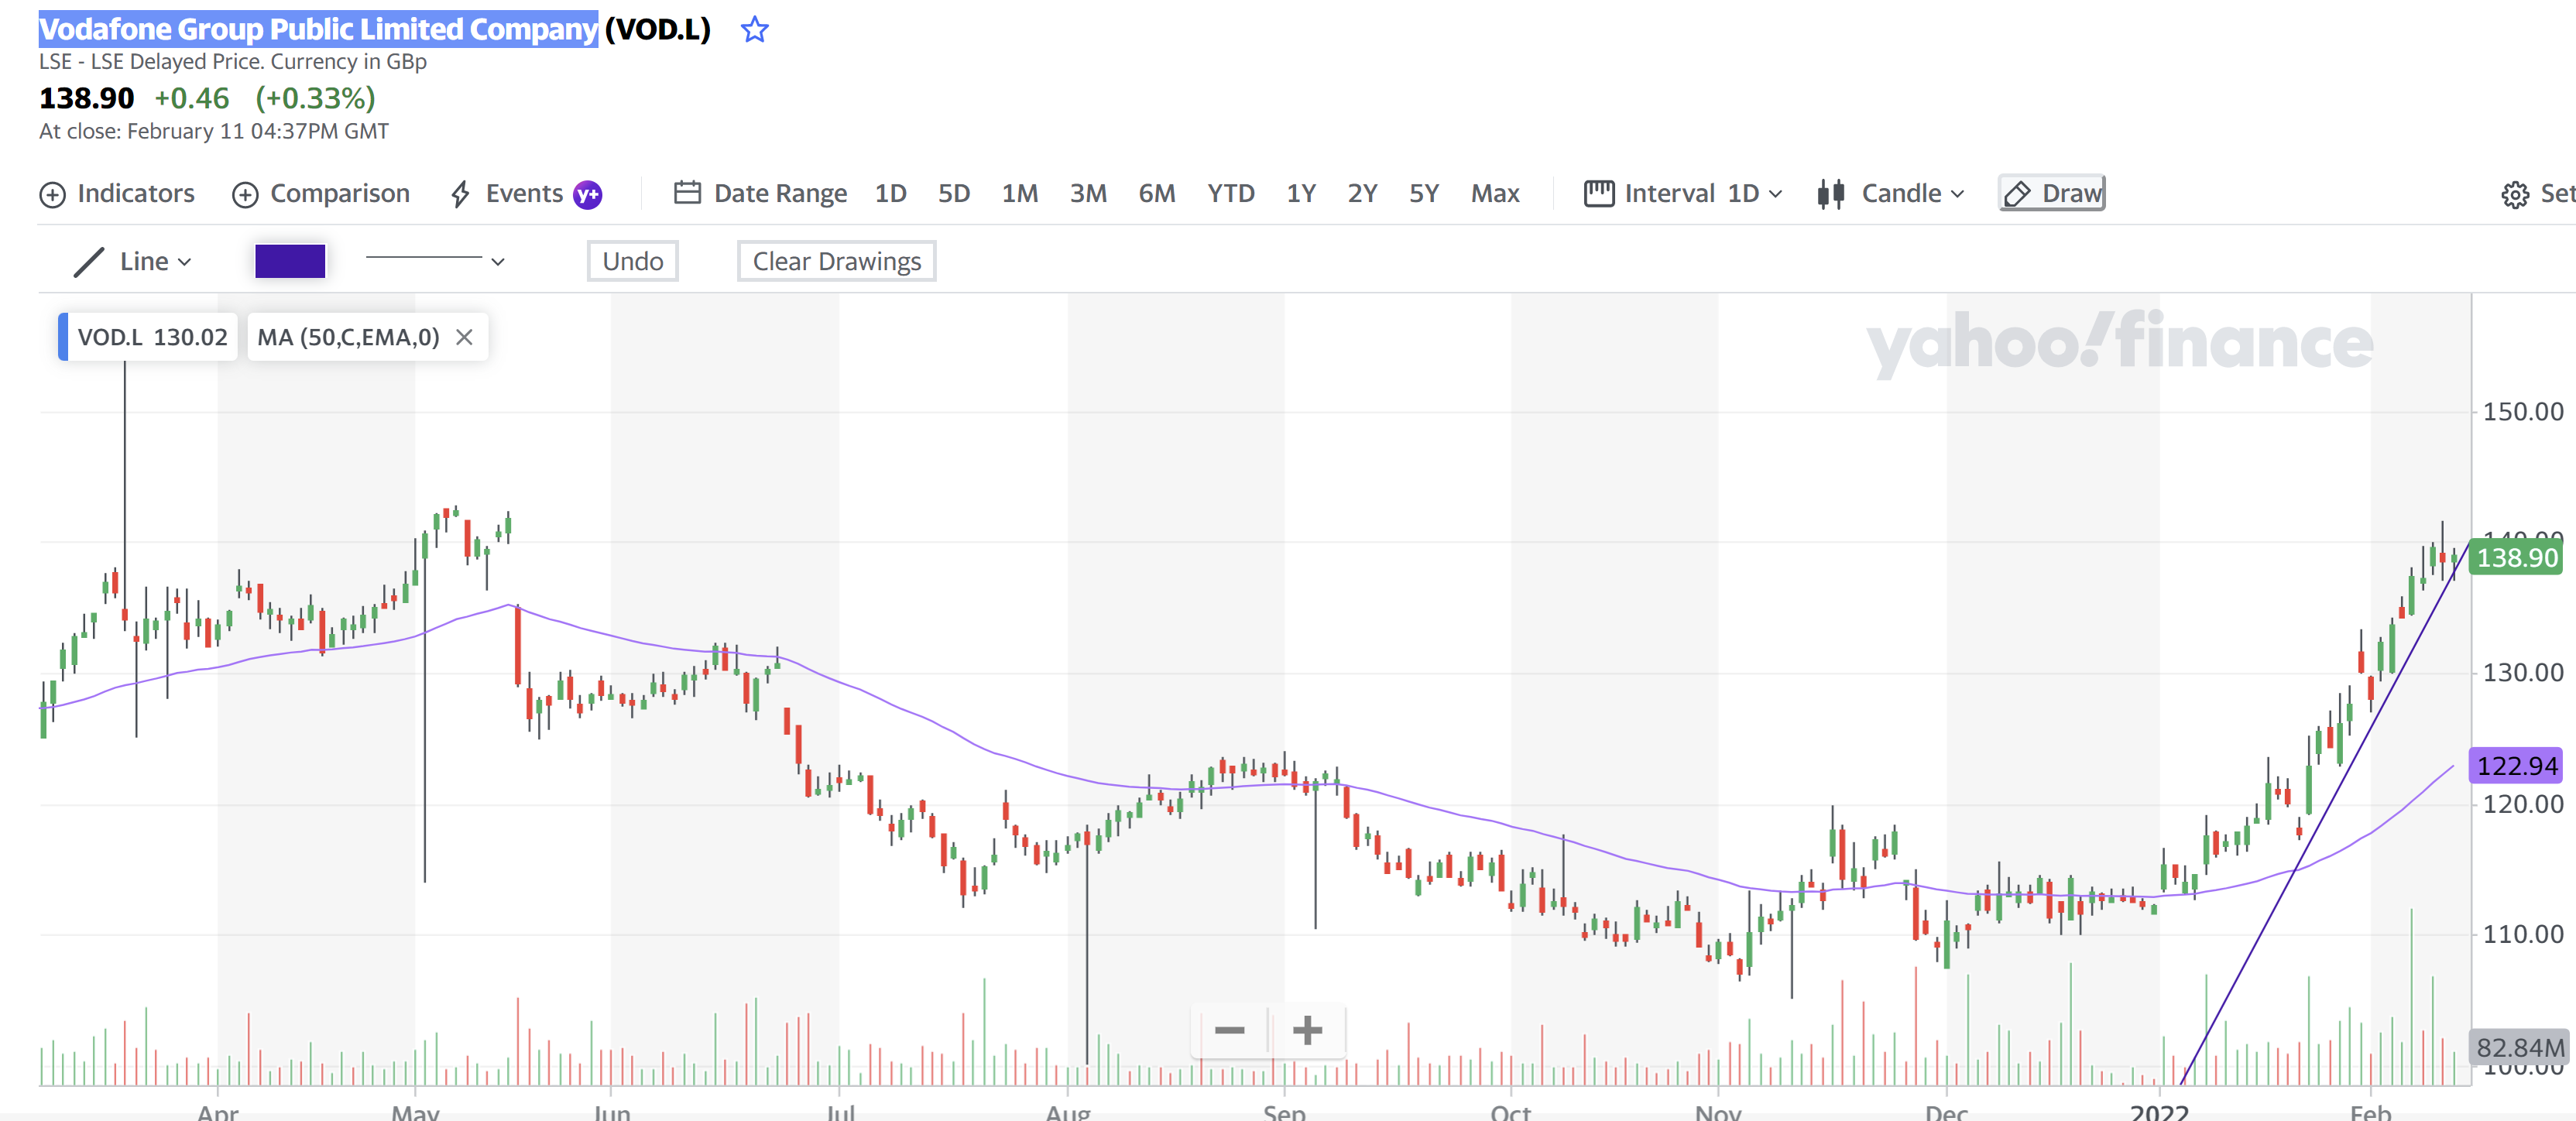Click the (VOD.L) ticker symbol text
Screen dimensions: 2576x1121
(657, 29)
